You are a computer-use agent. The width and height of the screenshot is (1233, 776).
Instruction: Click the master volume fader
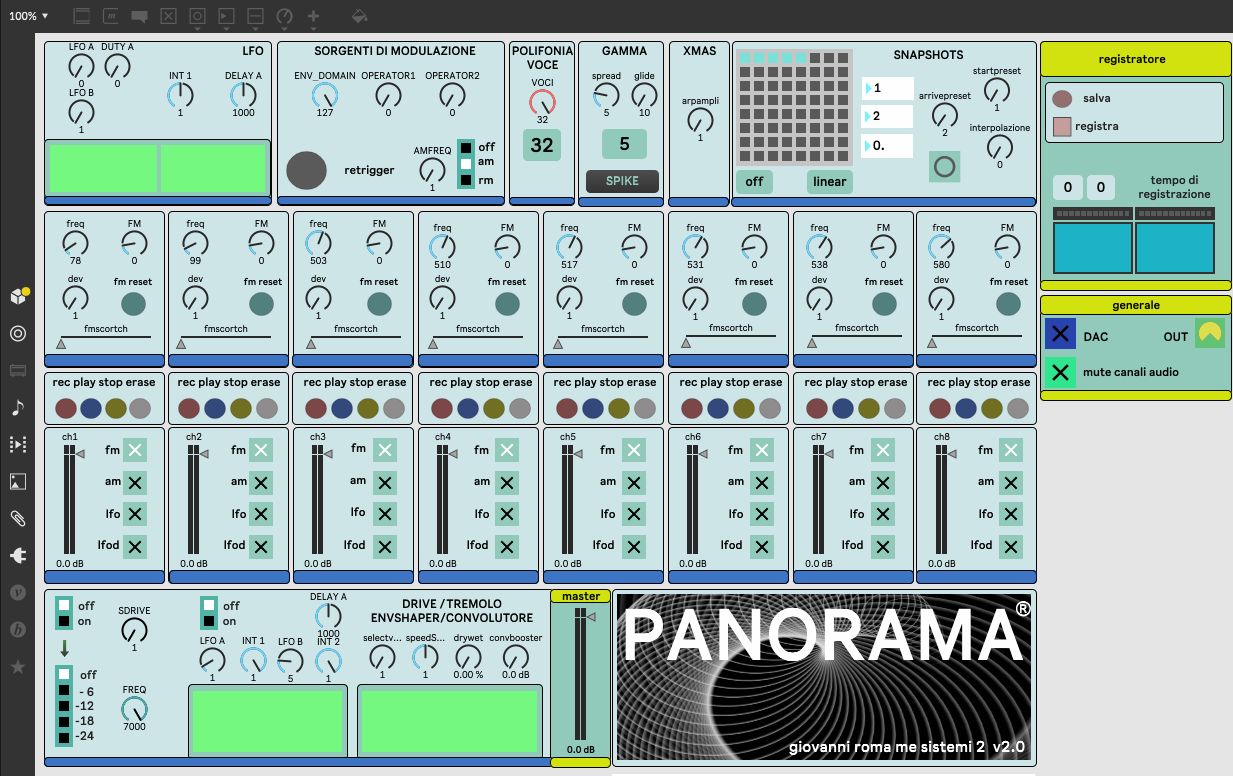coord(578,680)
